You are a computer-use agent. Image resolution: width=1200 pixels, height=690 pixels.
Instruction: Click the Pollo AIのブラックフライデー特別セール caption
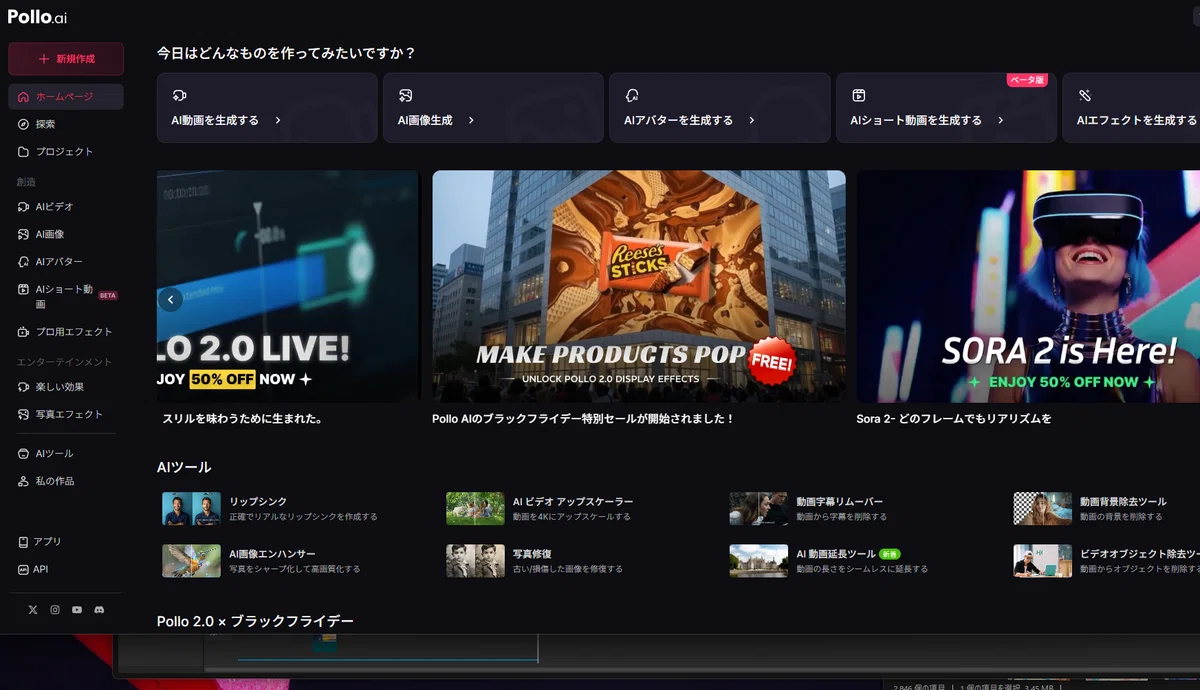(583, 419)
